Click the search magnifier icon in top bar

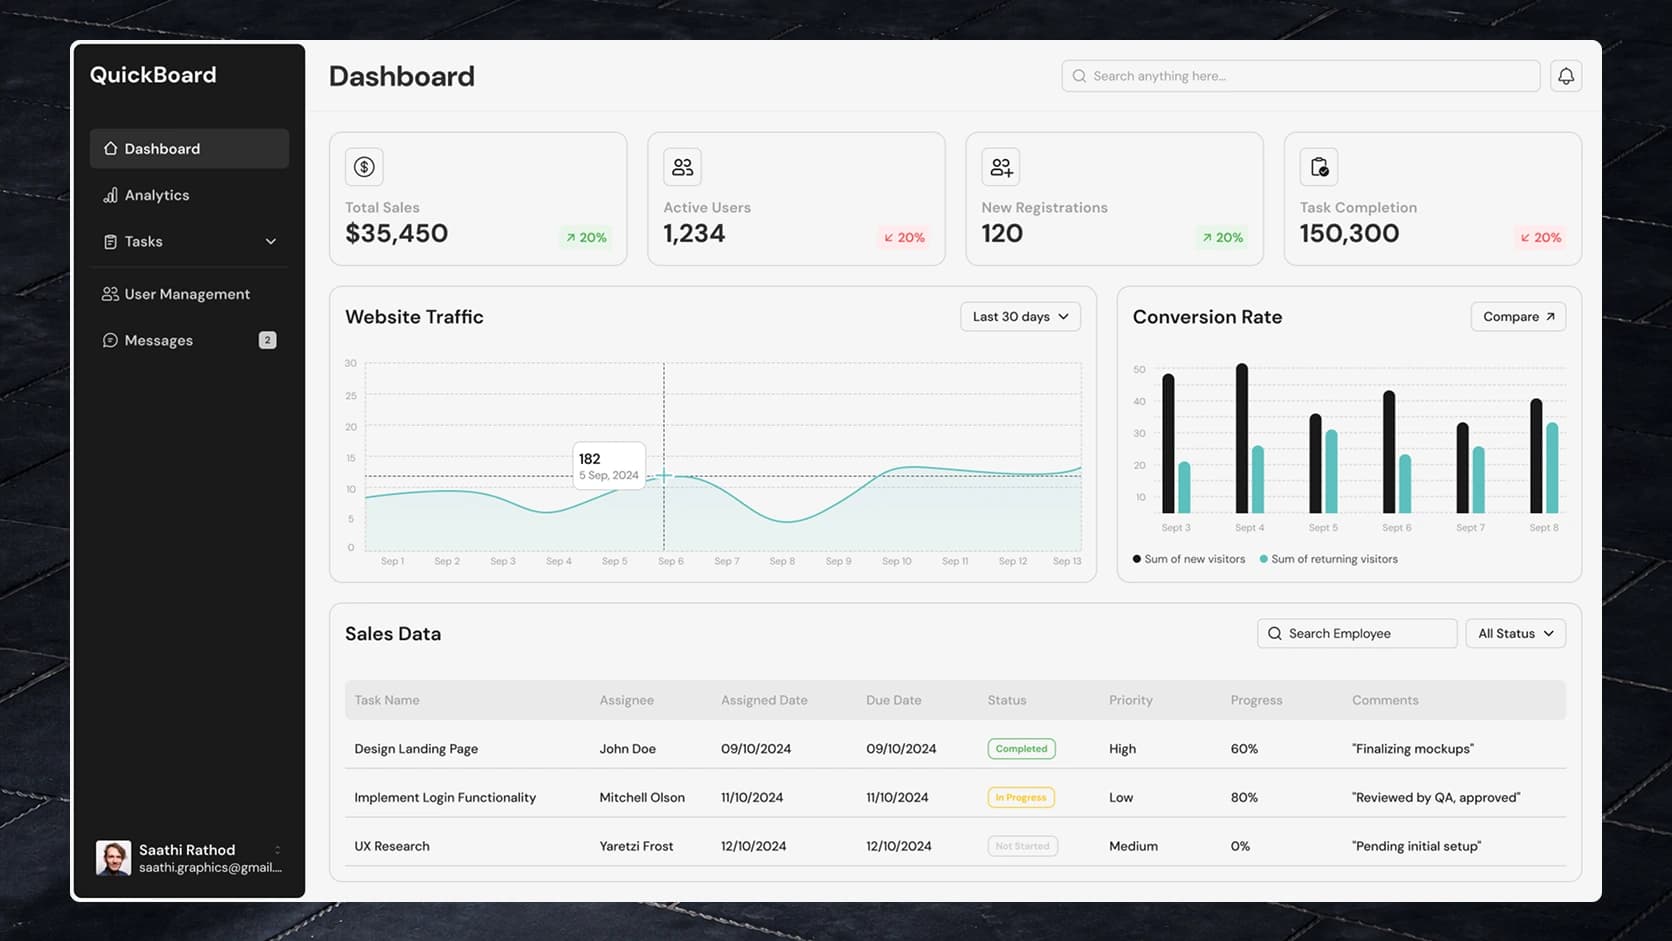coord(1079,76)
